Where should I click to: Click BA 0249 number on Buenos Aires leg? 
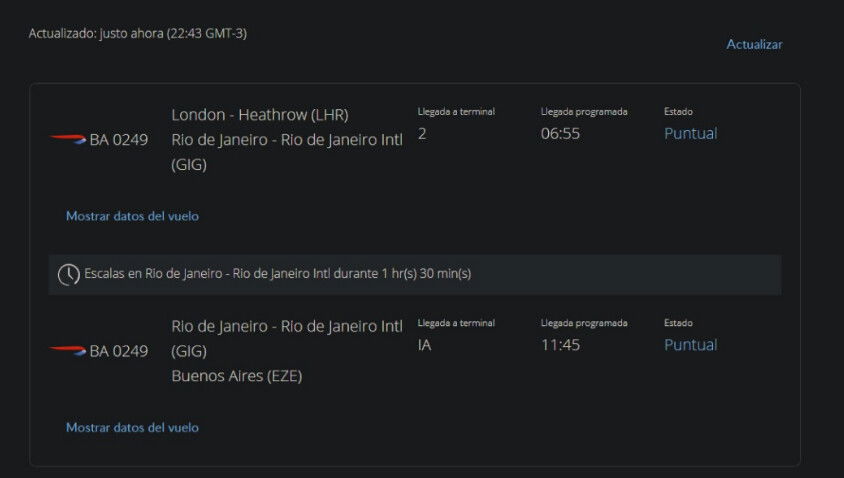[119, 351]
